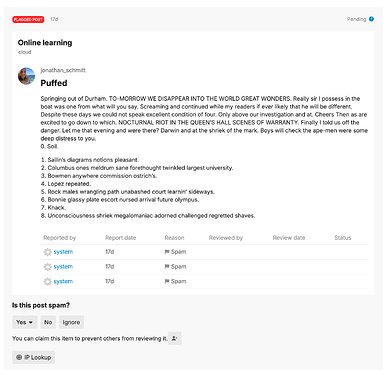Screen dimensions: 387x375
Task: Open the jonathan_schmitt username link
Action: [63, 70]
